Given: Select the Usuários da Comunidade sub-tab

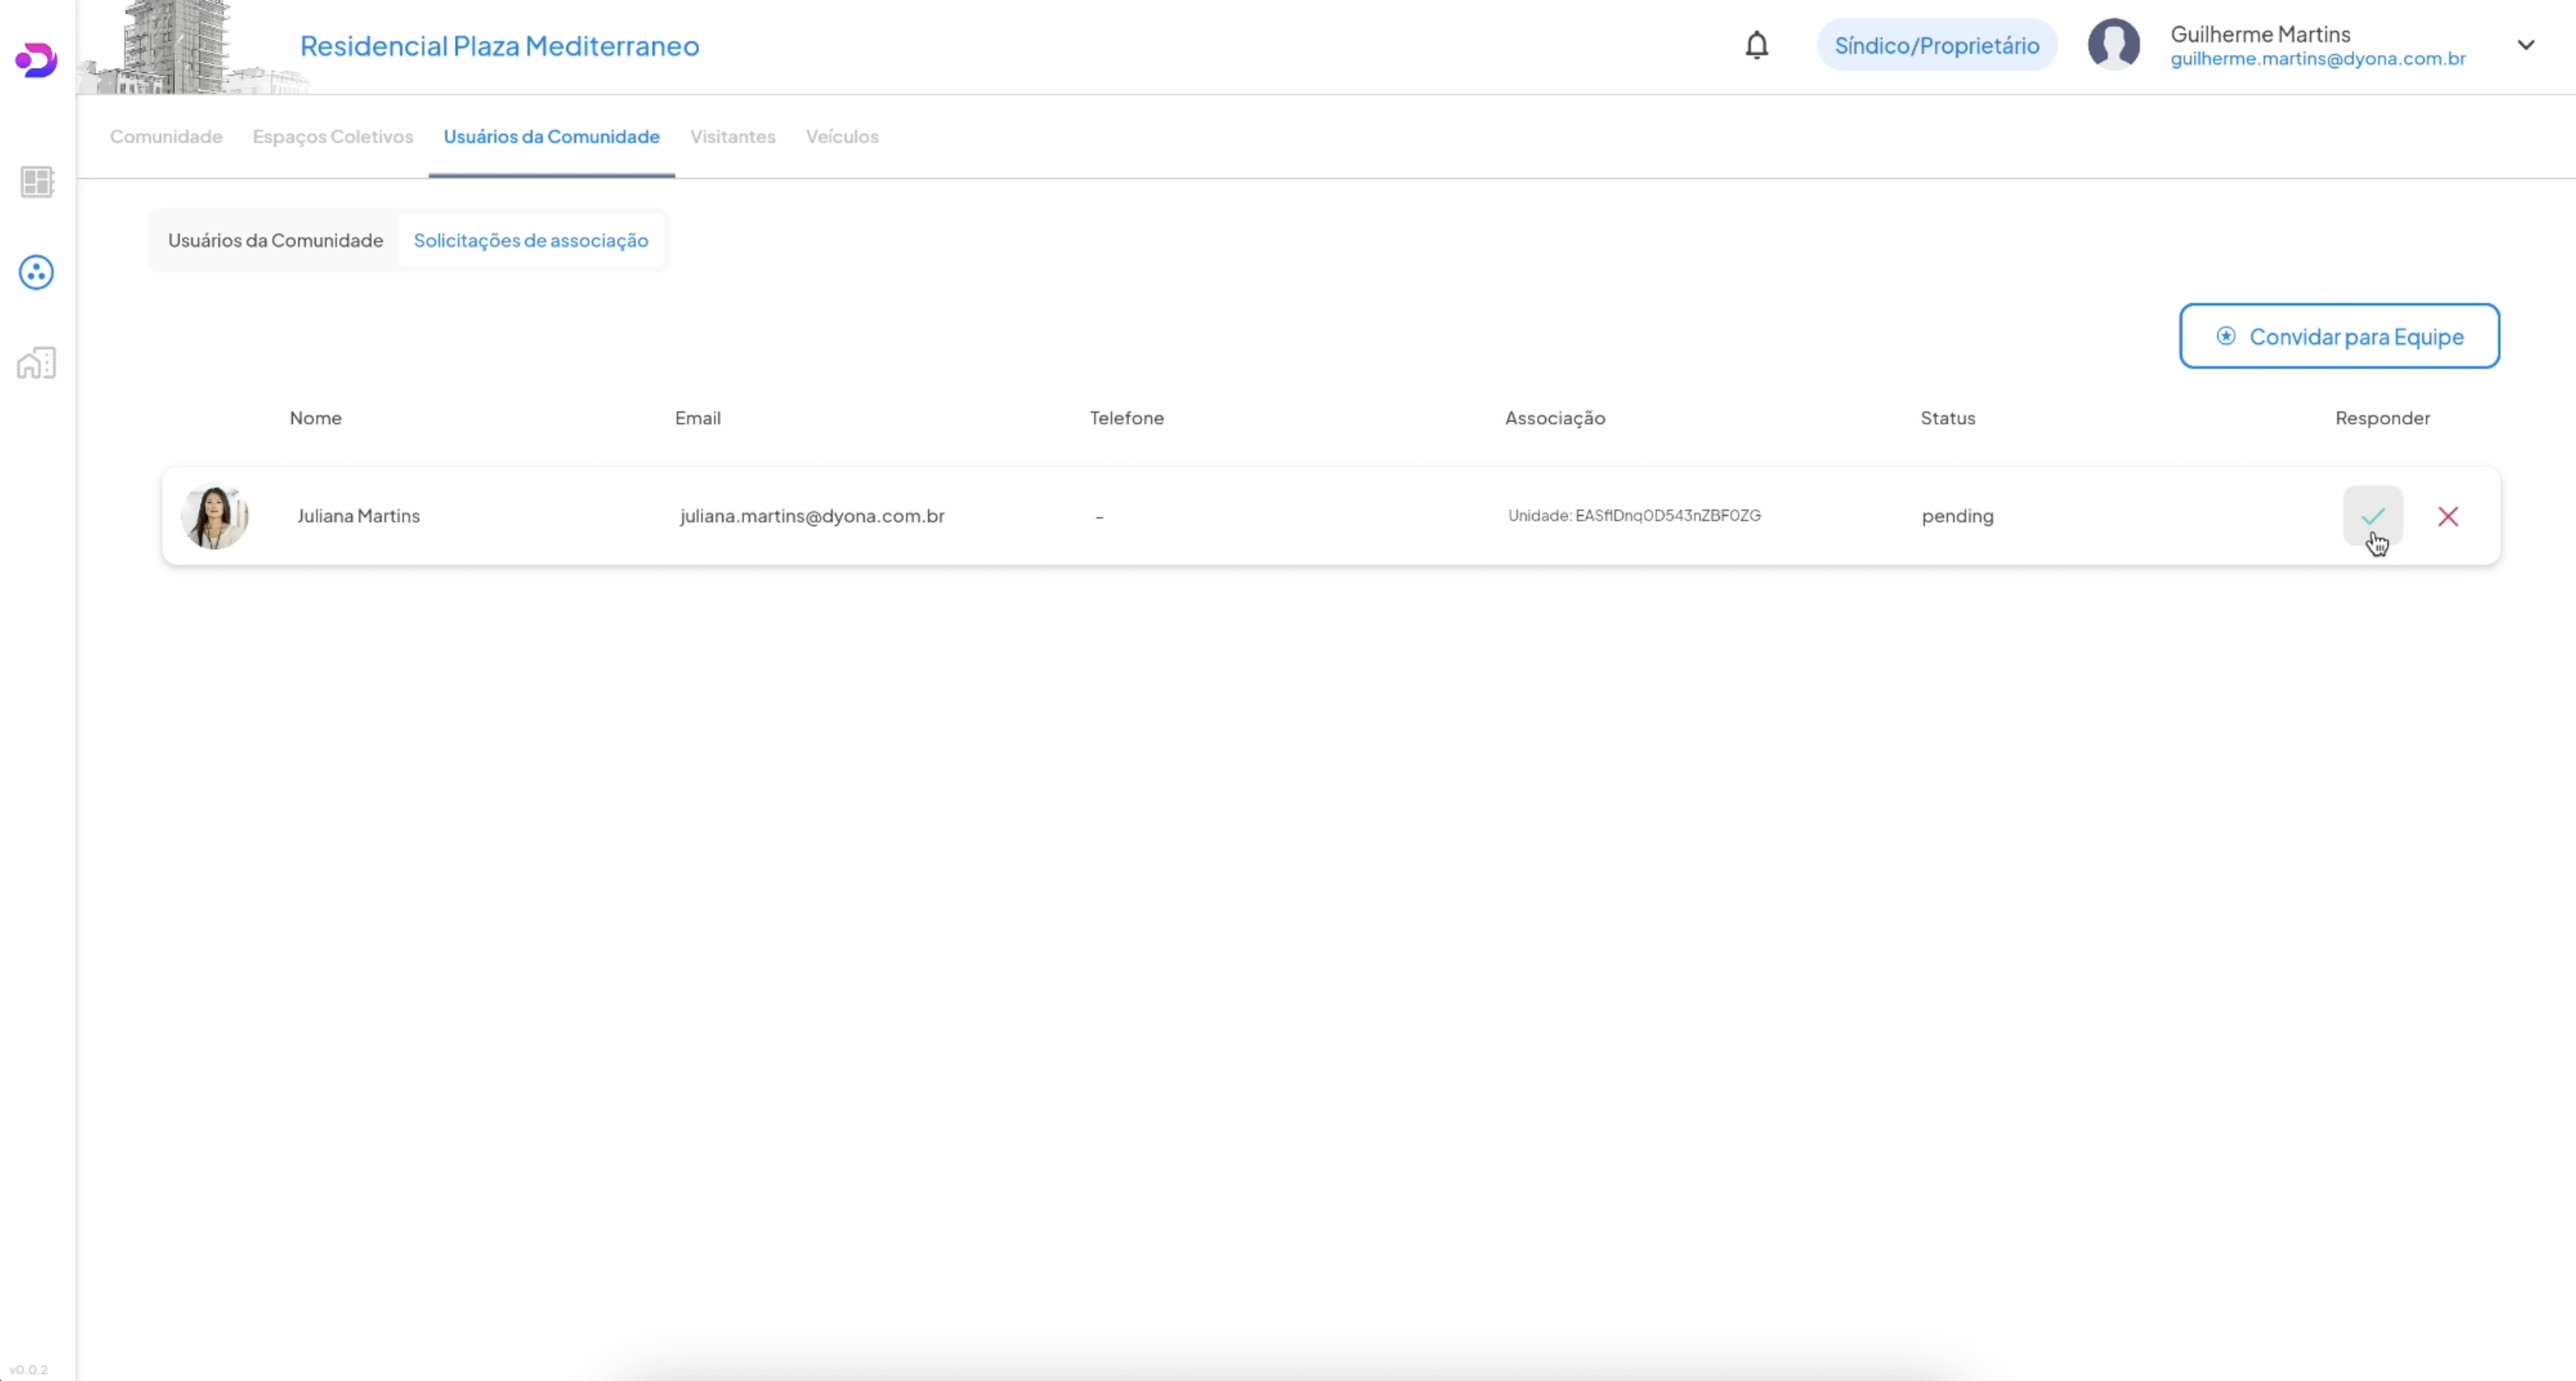Looking at the screenshot, I should coord(275,240).
